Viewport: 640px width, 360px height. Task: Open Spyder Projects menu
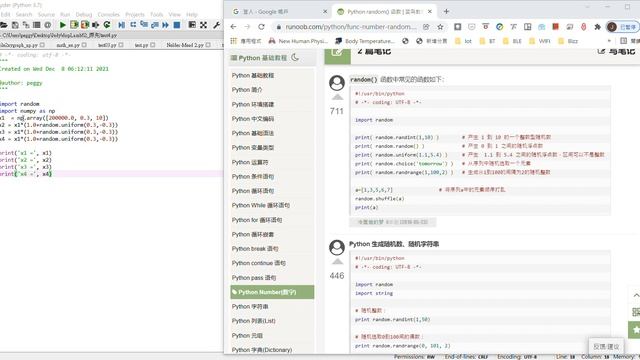click(135, 14)
